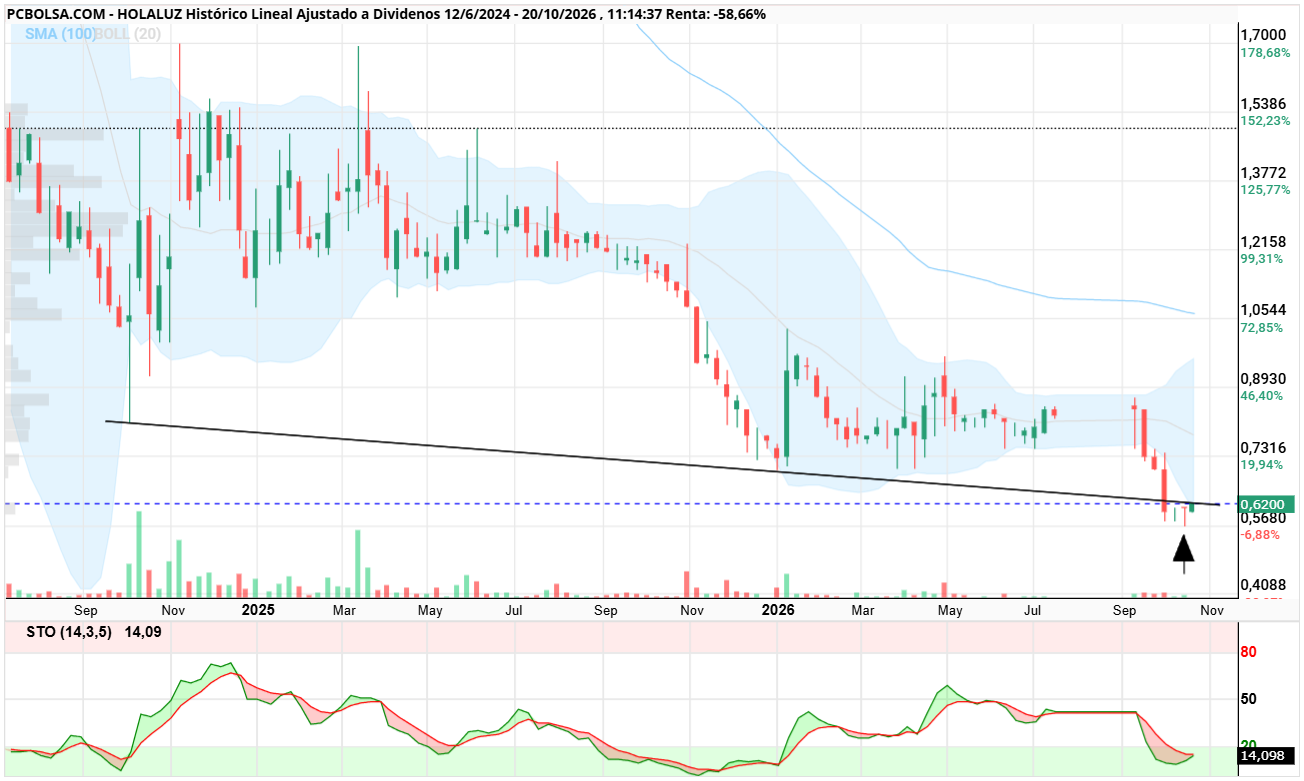
Task: Select the 0,7316 price level
Action: [x=1263, y=448]
